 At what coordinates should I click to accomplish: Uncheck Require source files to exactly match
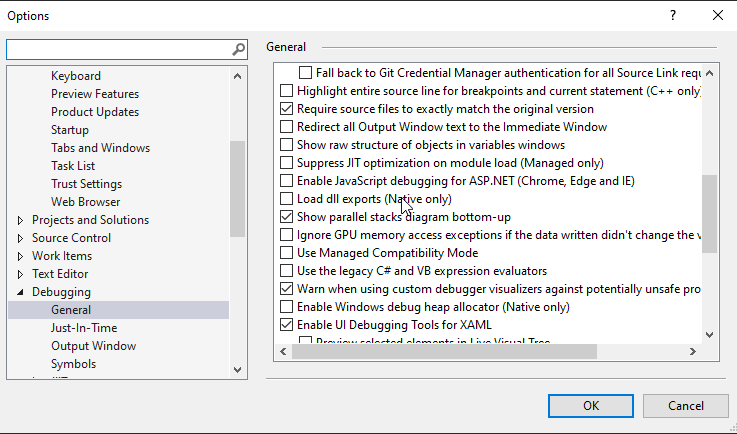286,109
